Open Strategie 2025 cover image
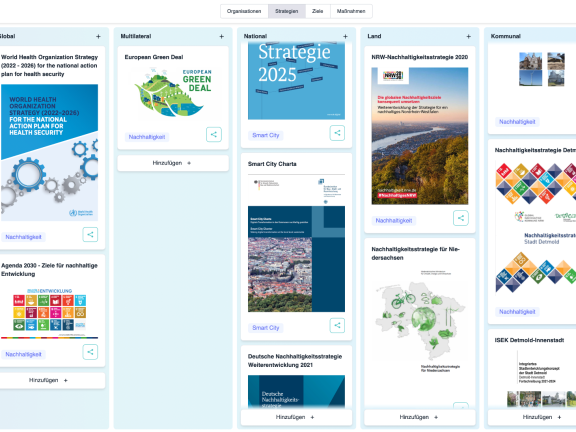 [296, 81]
